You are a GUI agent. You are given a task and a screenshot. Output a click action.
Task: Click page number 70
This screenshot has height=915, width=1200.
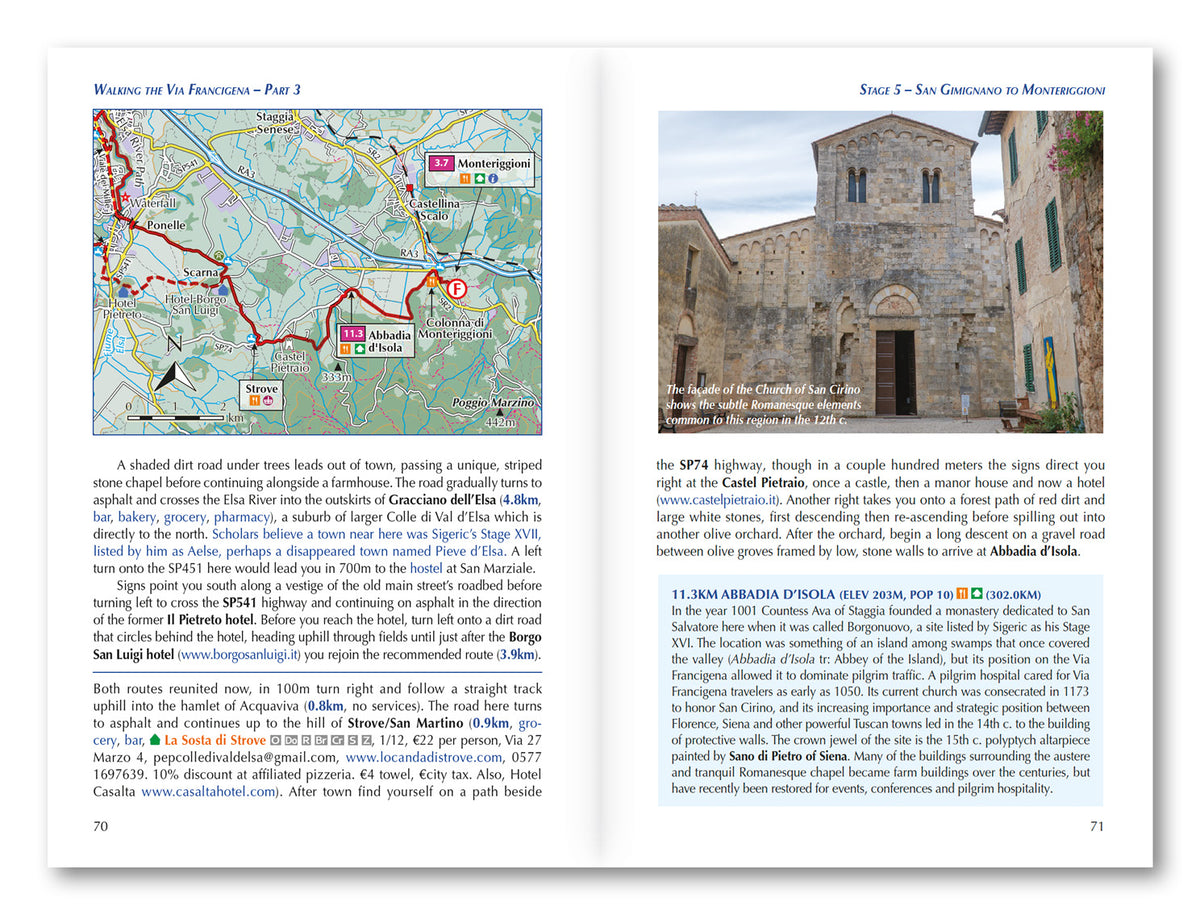(x=100, y=826)
